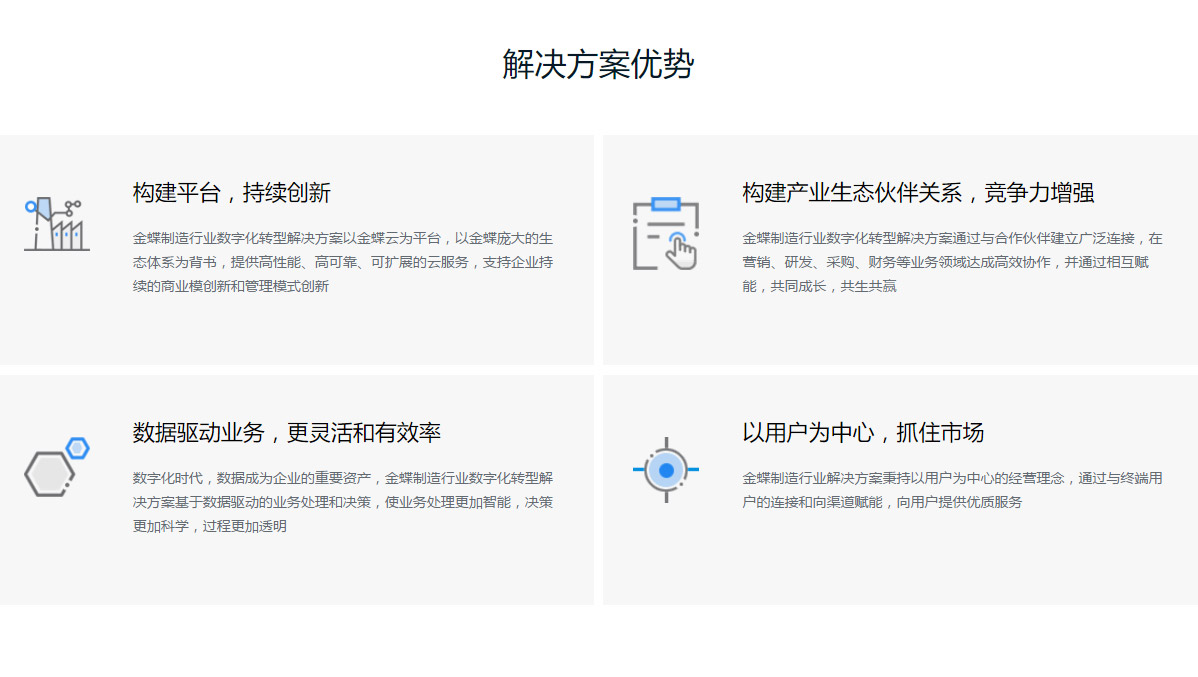1198x677 pixels.
Task: Click the paragraph beginning 数字化时代，数据成为企业的重要资产
Action: tap(343, 502)
